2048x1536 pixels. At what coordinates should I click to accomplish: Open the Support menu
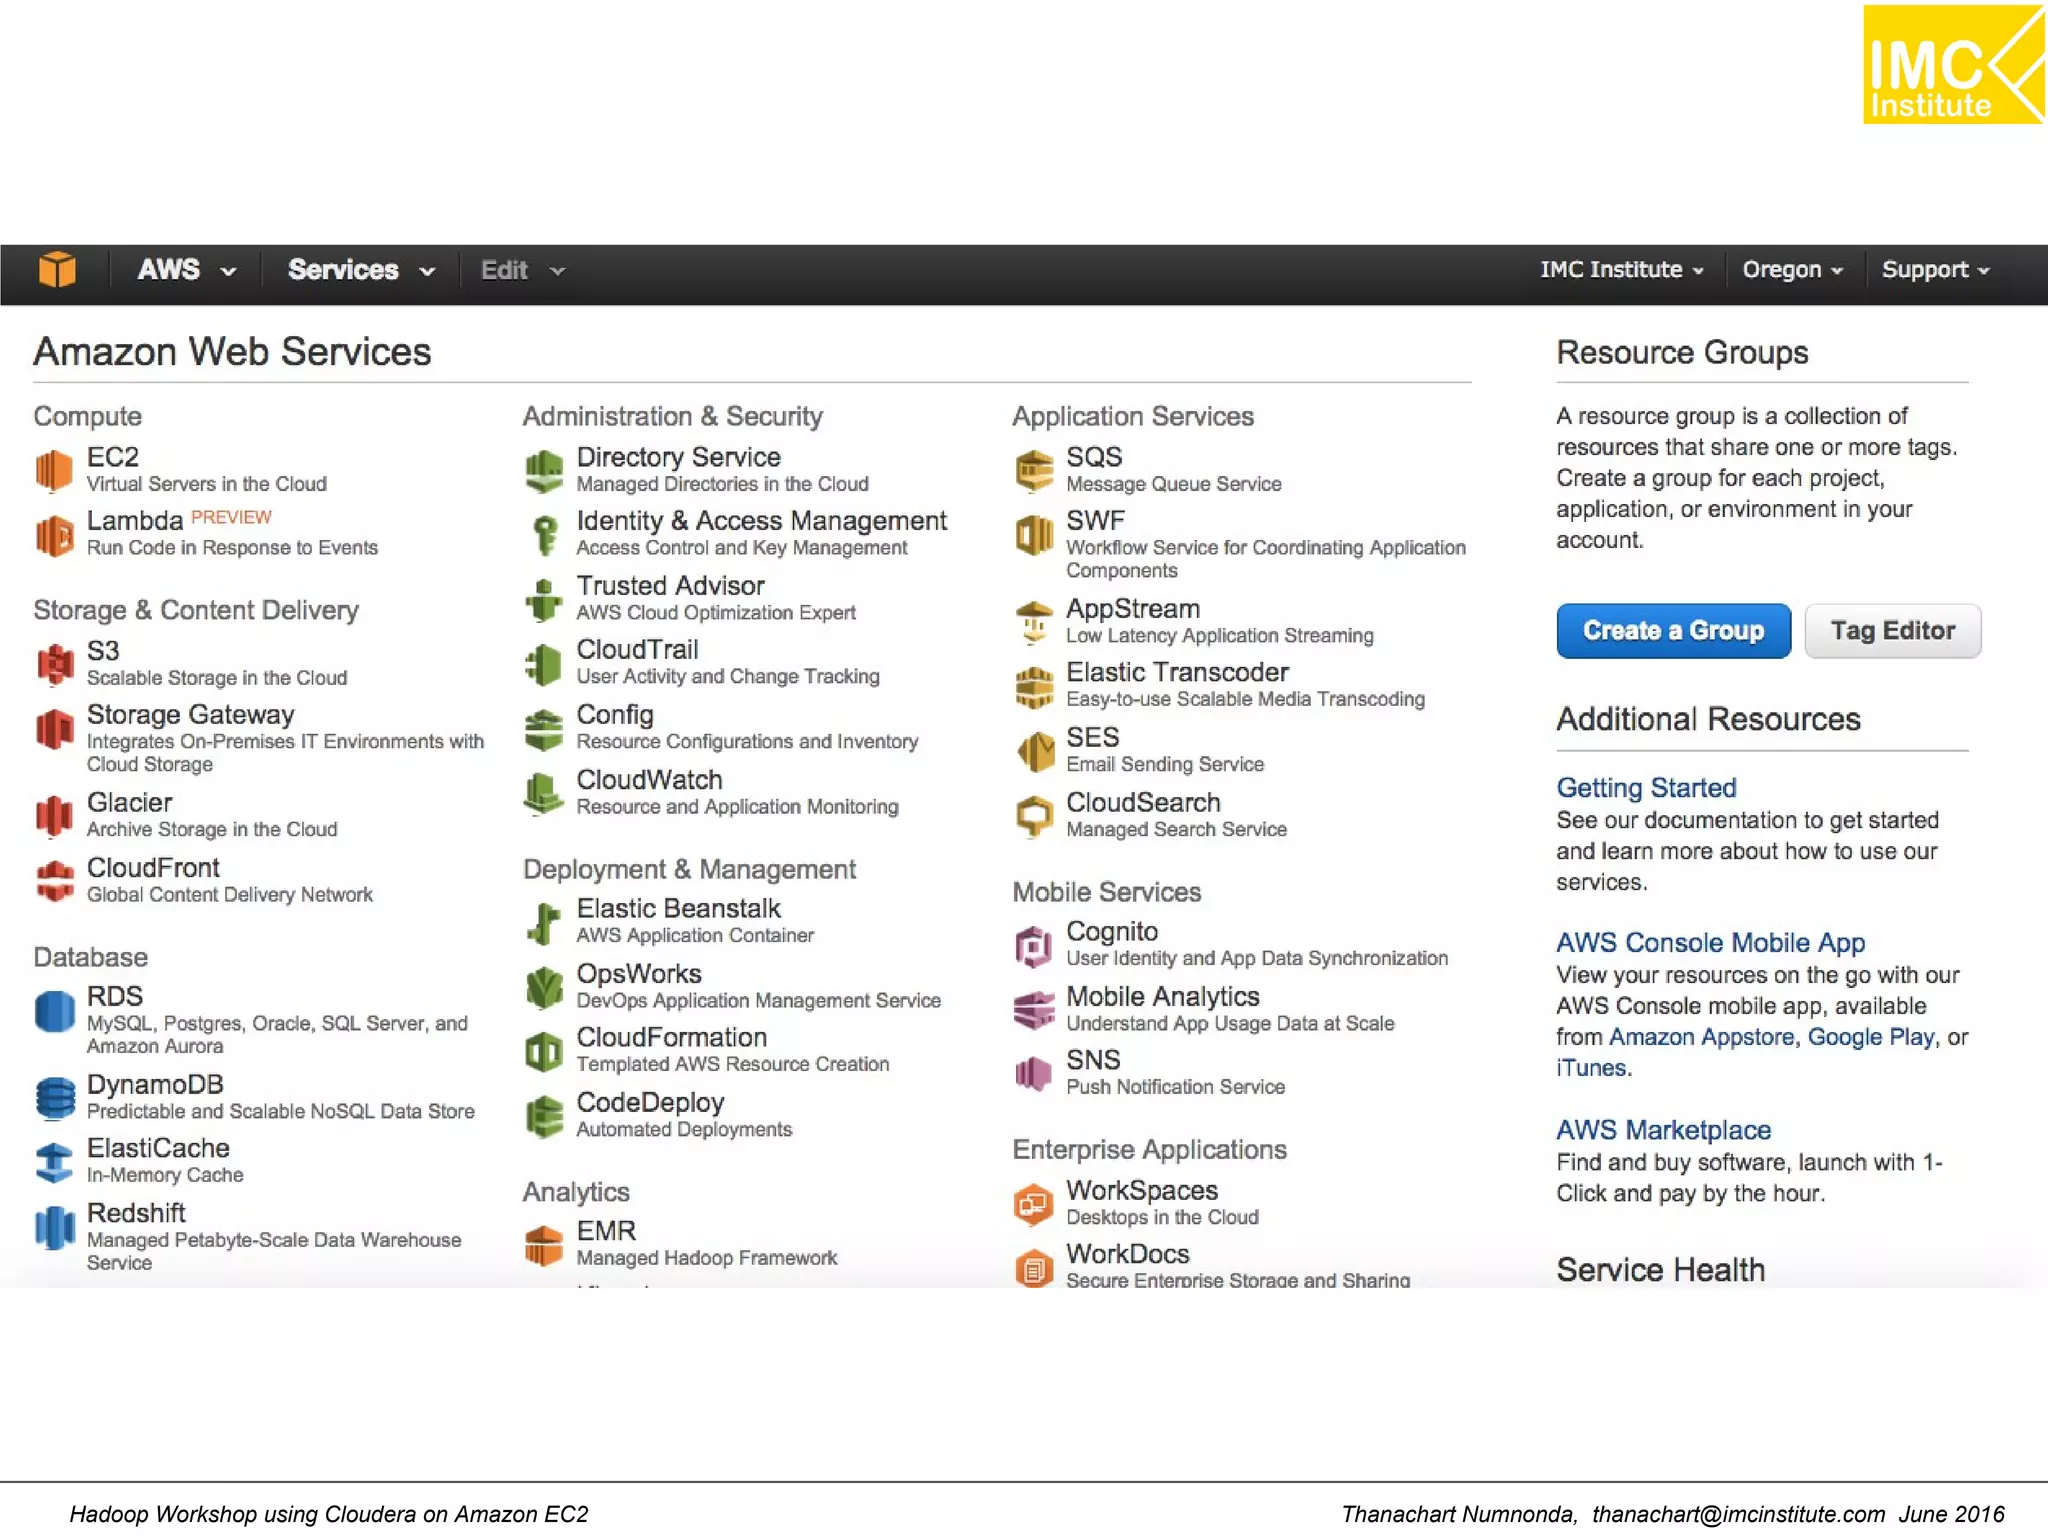(x=1935, y=270)
